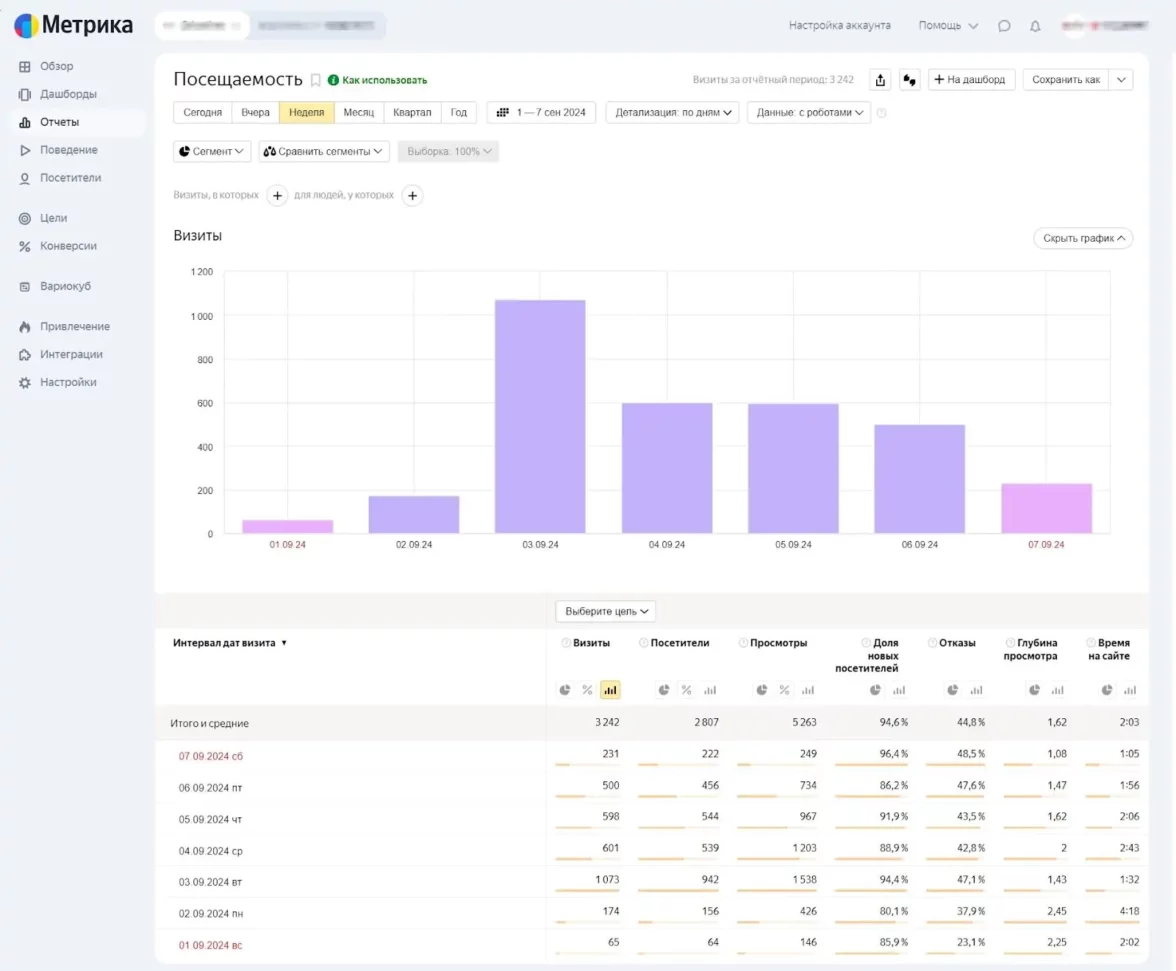Click the export report icon
Image resolution: width=1176 pixels, height=971 pixels.
(x=880, y=80)
